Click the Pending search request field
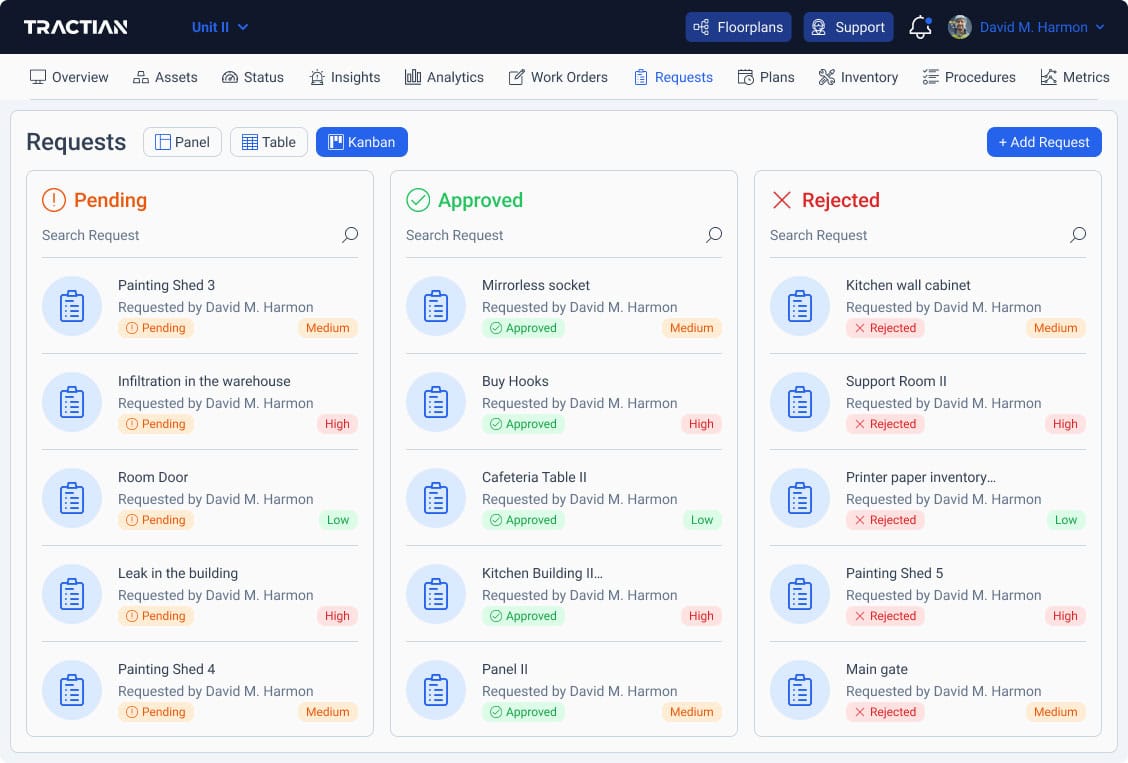Viewport: 1128px width, 763px height. point(200,235)
